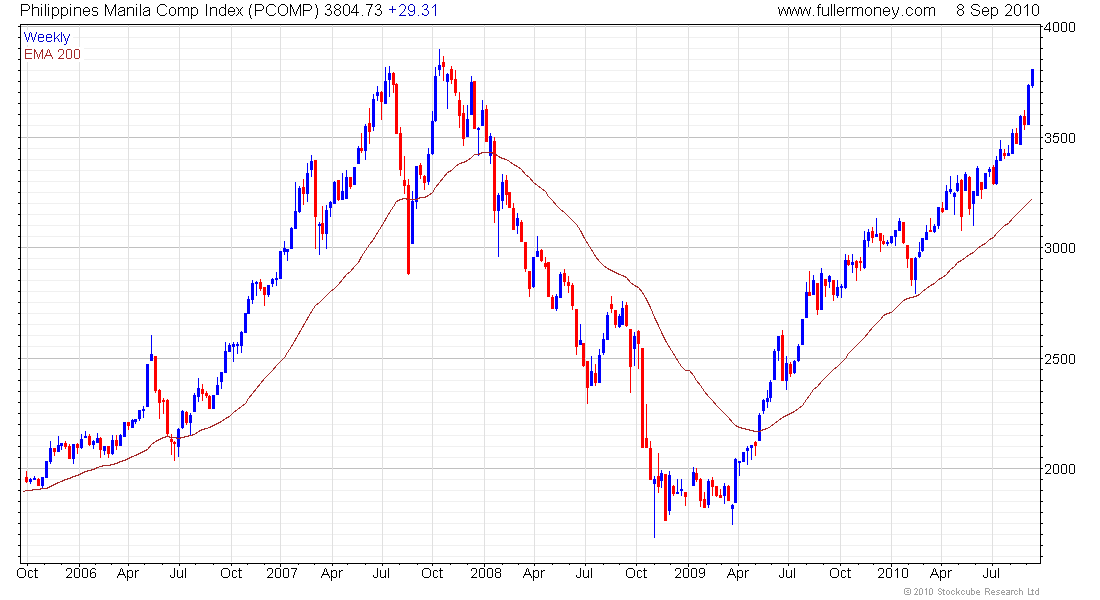1100x600 pixels.
Task: Click the 2006 year label on time axis
Action: [x=81, y=573]
